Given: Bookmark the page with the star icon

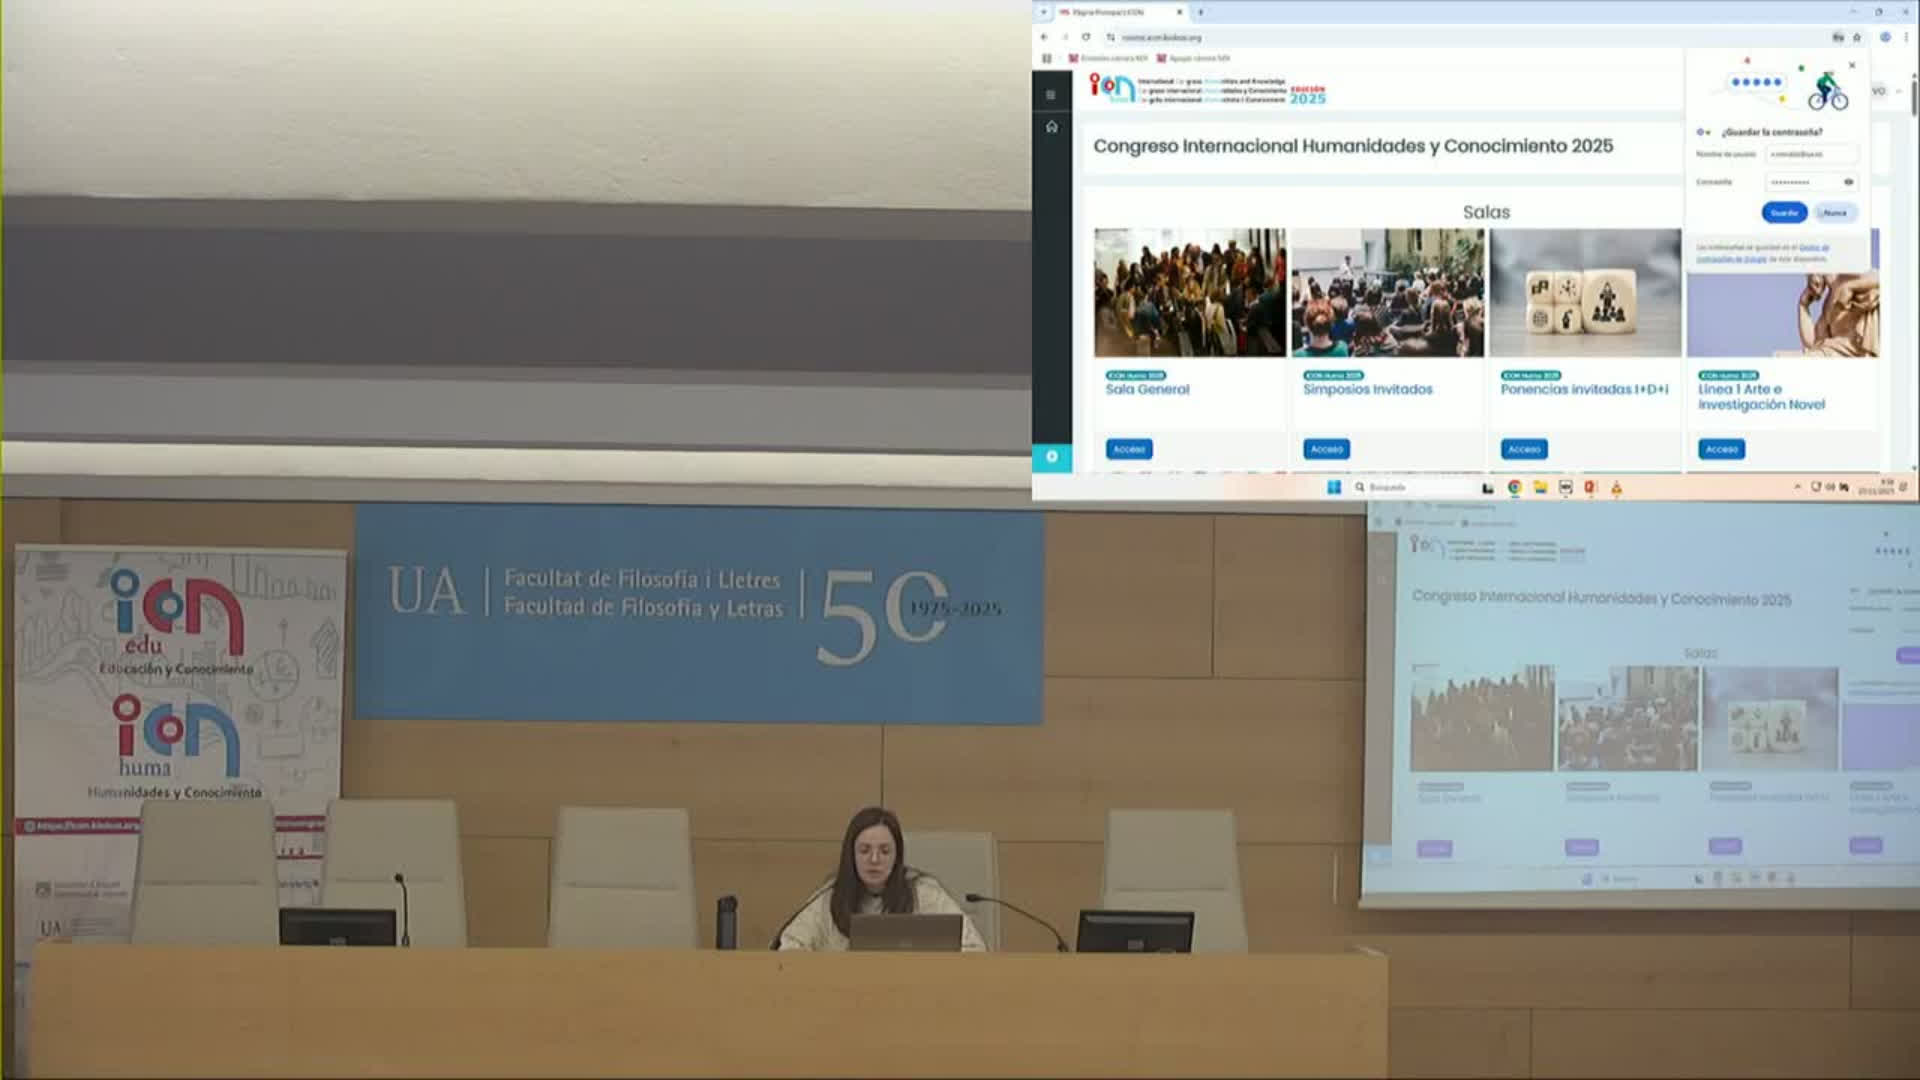Looking at the screenshot, I should [x=1857, y=37].
